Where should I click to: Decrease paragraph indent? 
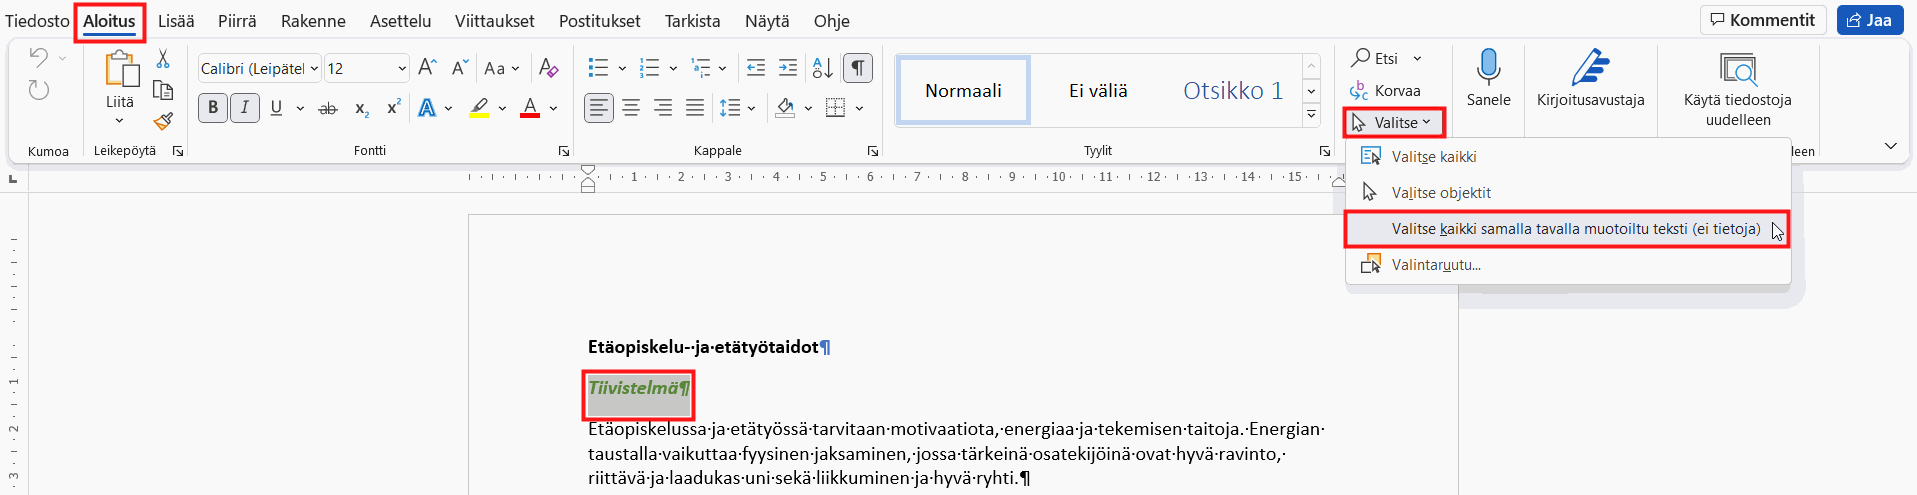coord(756,67)
